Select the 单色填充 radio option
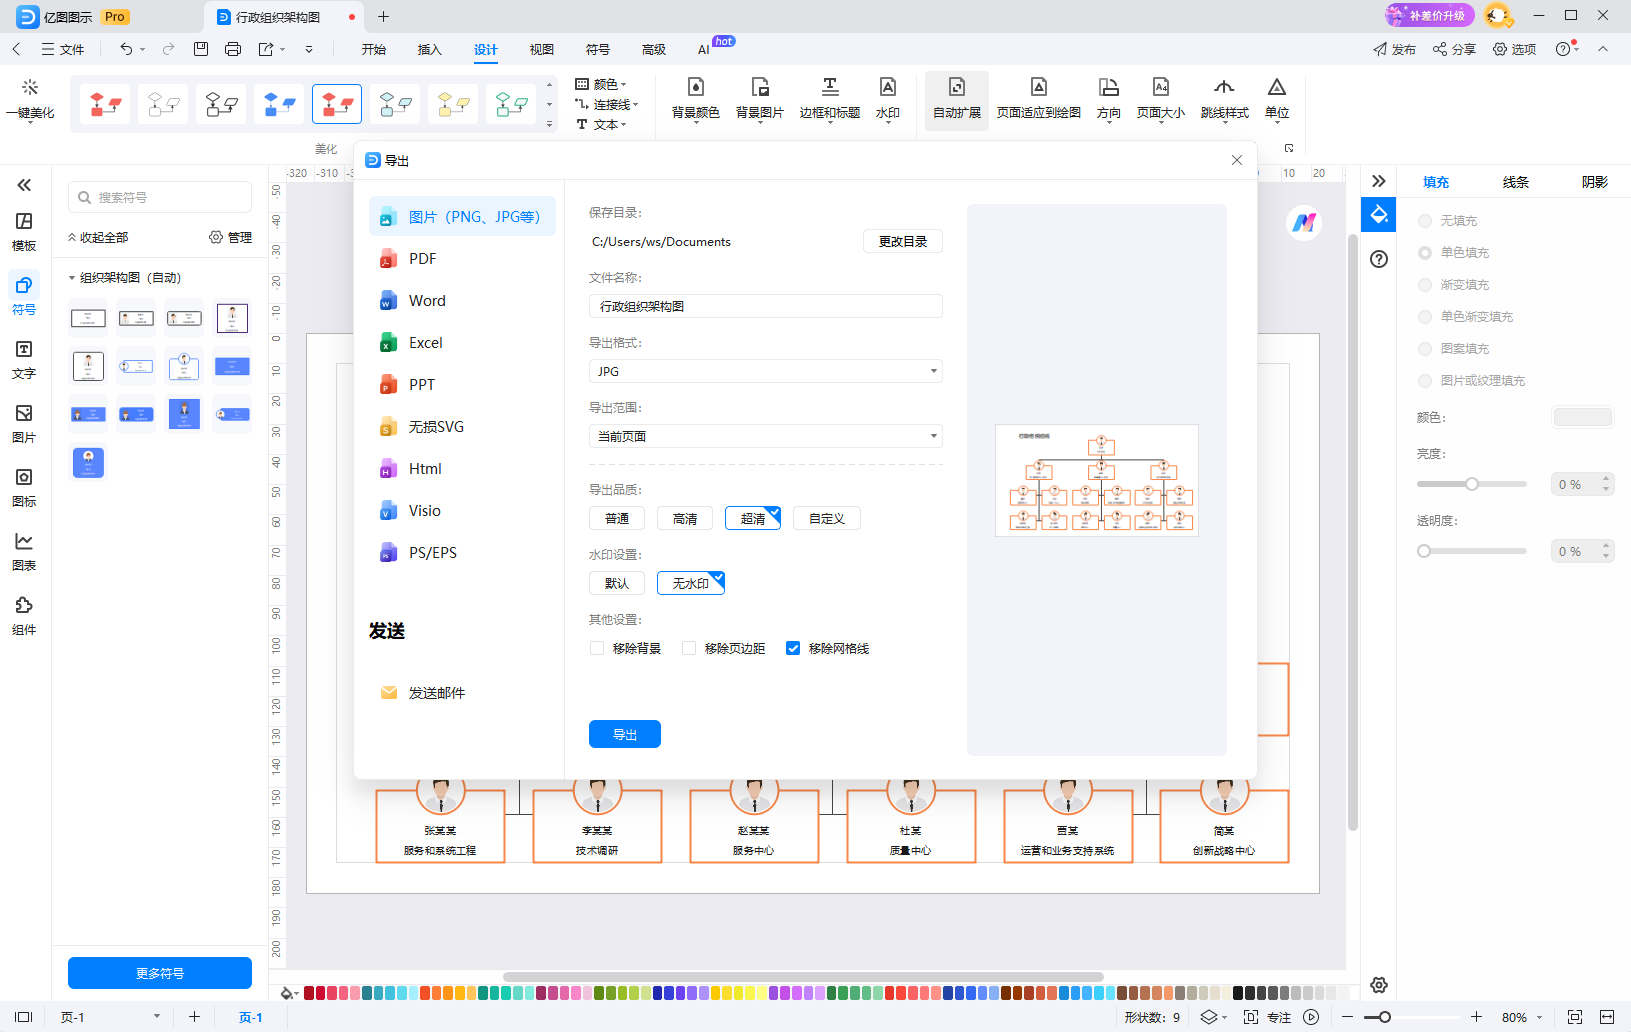This screenshot has height=1032, width=1631. [x=1425, y=253]
